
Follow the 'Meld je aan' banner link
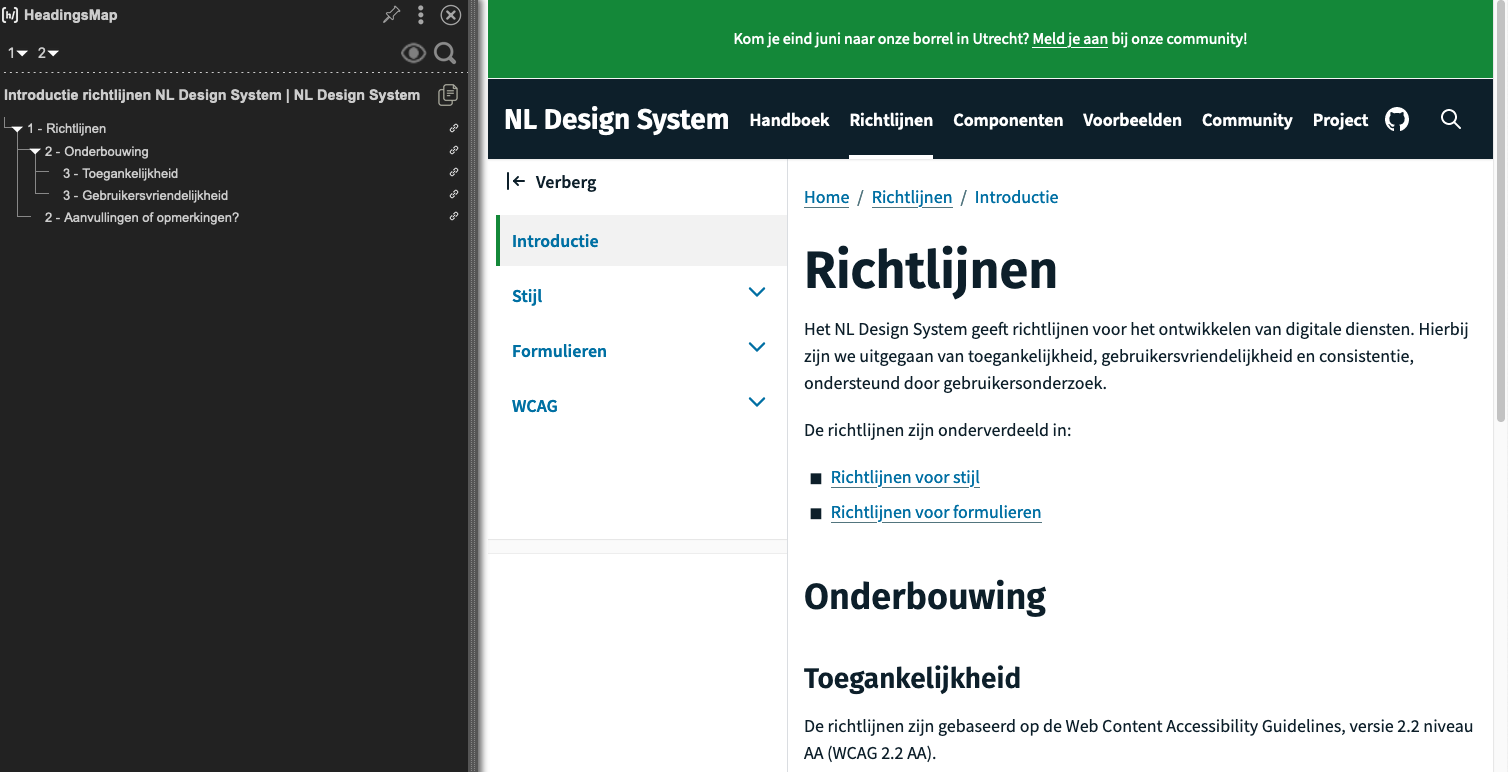1070,39
